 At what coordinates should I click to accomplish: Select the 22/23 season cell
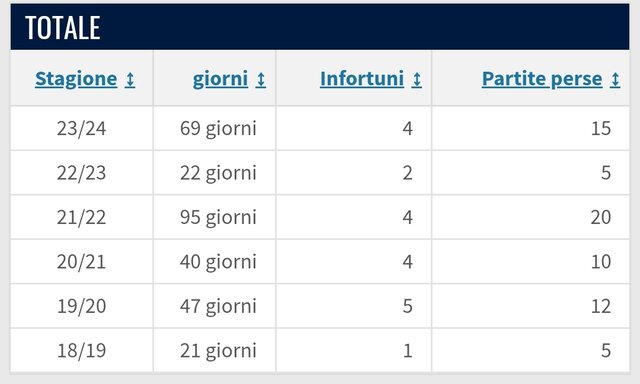click(82, 173)
